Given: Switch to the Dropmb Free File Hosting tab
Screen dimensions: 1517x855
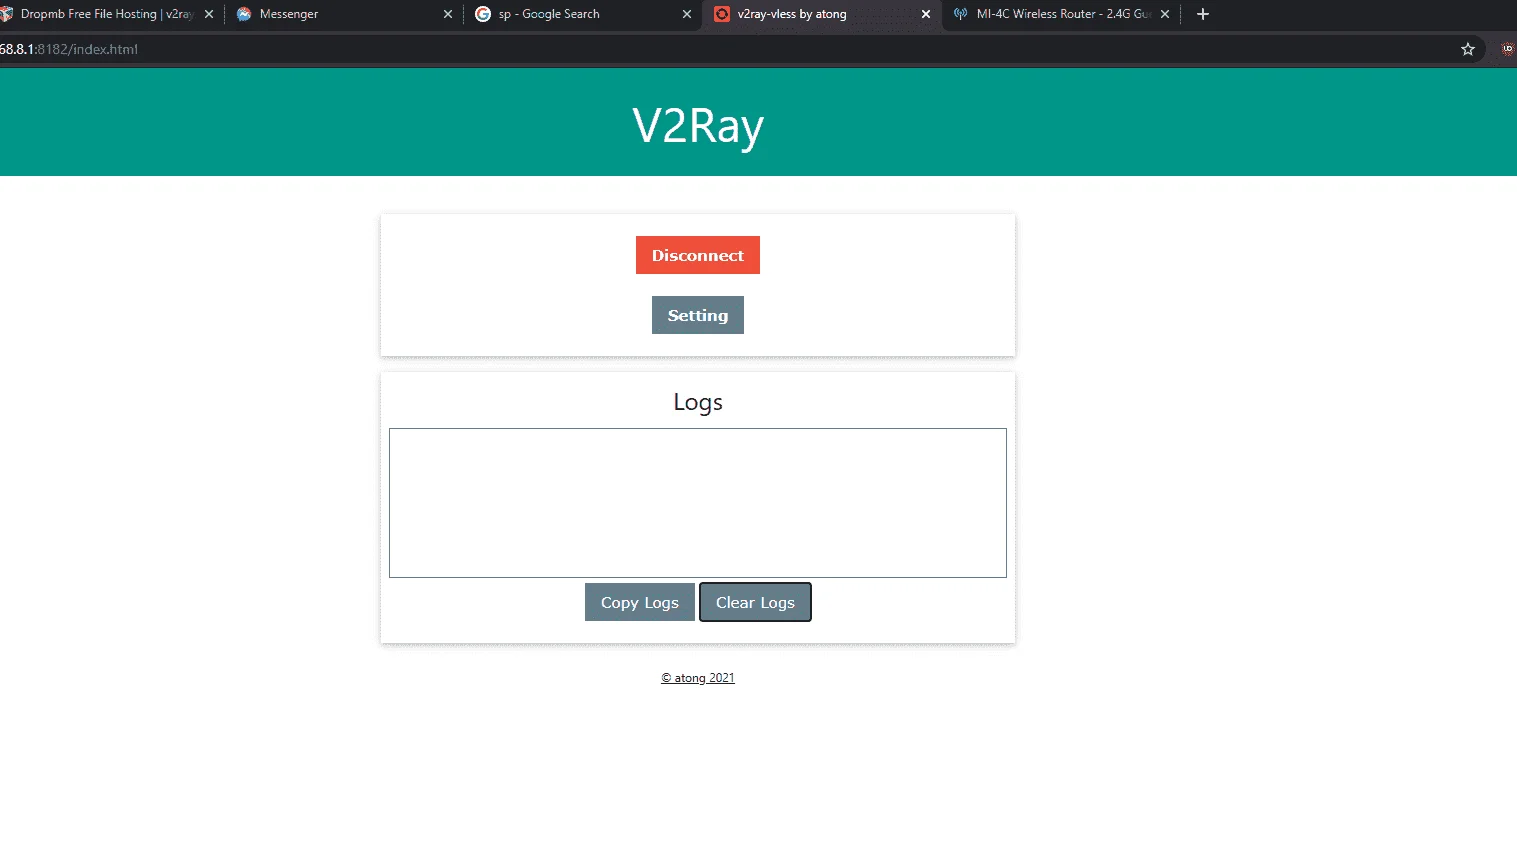Looking at the screenshot, I should (x=107, y=14).
